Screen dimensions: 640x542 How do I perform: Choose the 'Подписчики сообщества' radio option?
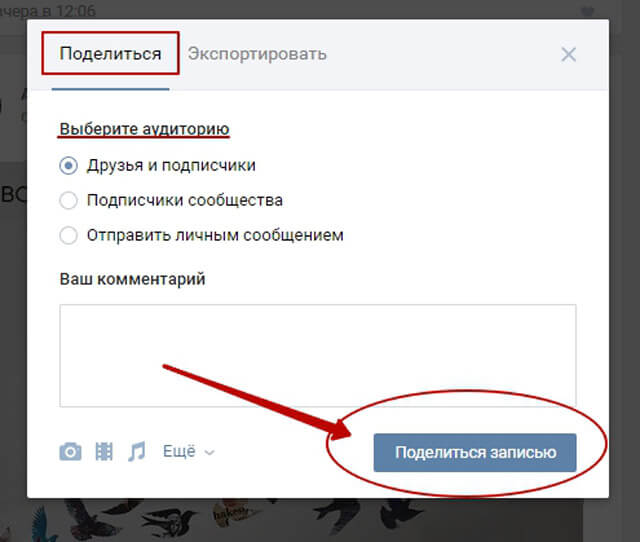68,200
